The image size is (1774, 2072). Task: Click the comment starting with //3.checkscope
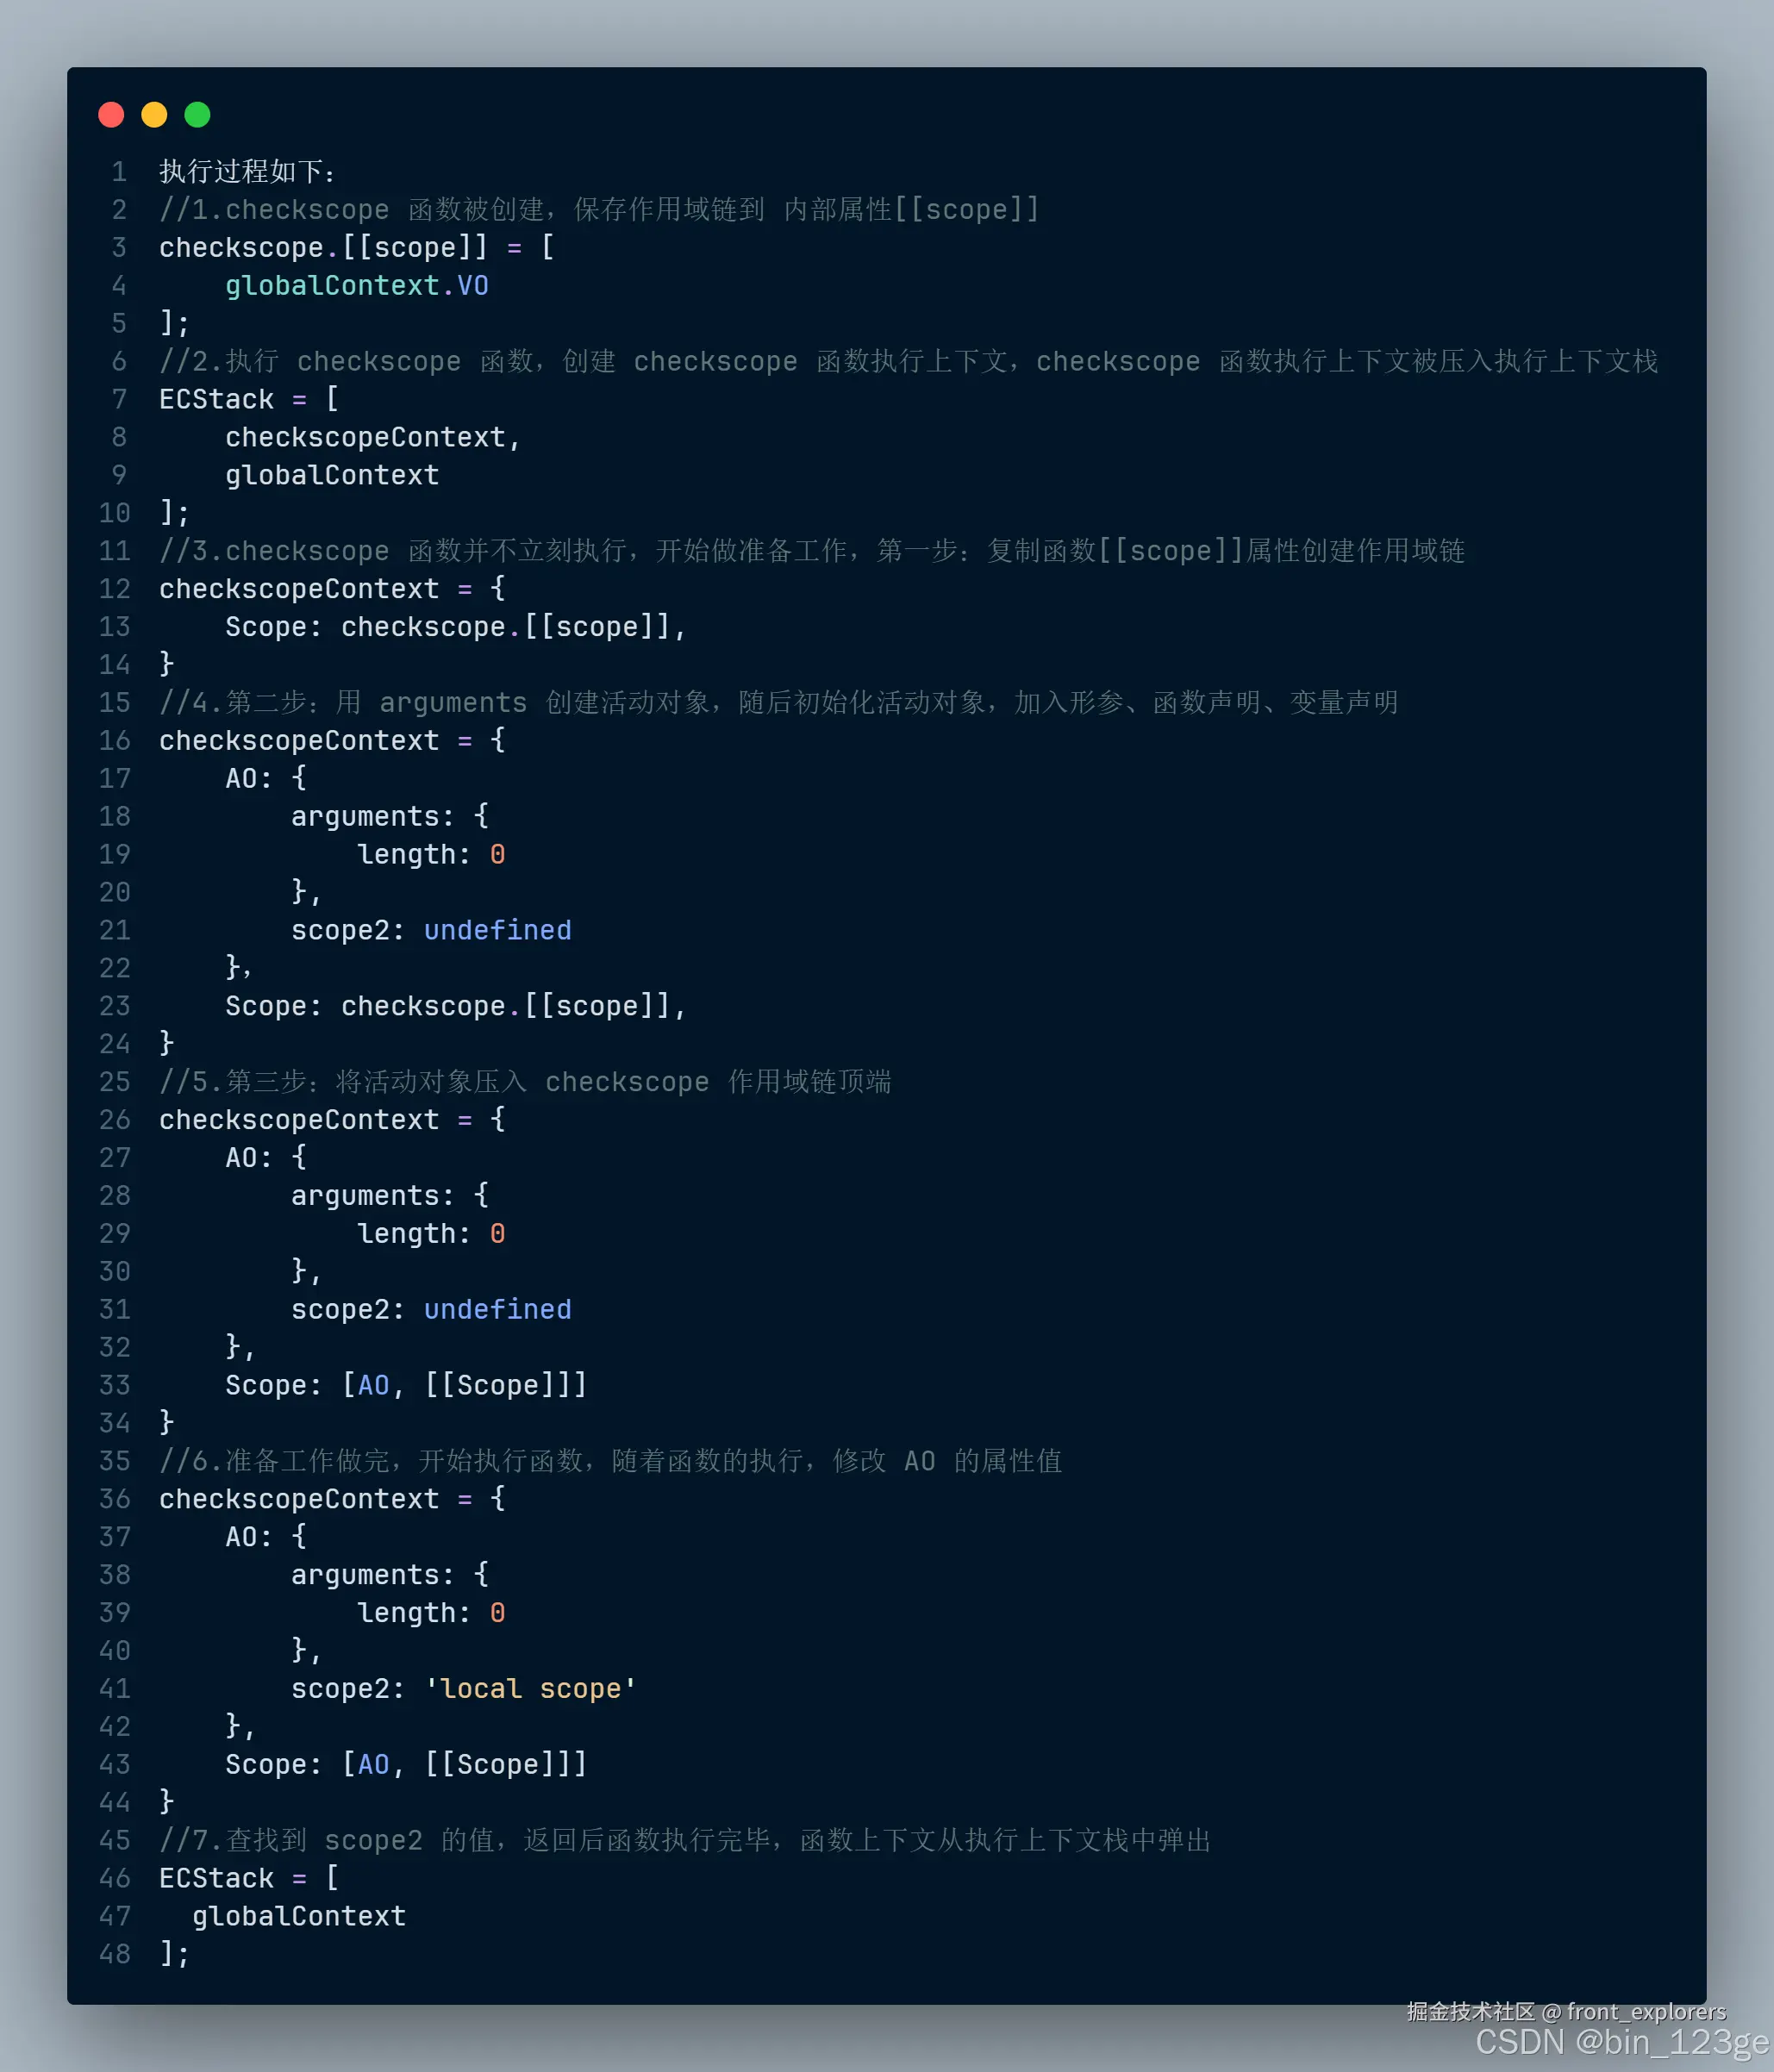coord(810,551)
